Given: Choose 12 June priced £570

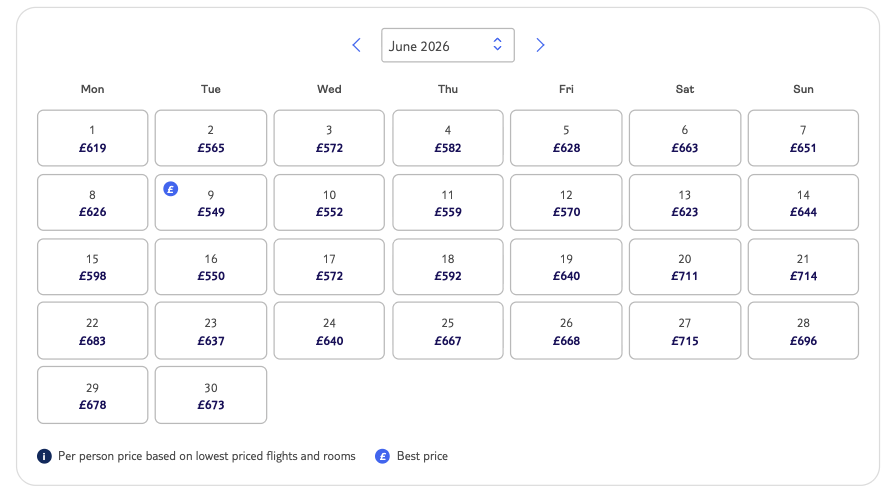Looking at the screenshot, I should [566, 203].
